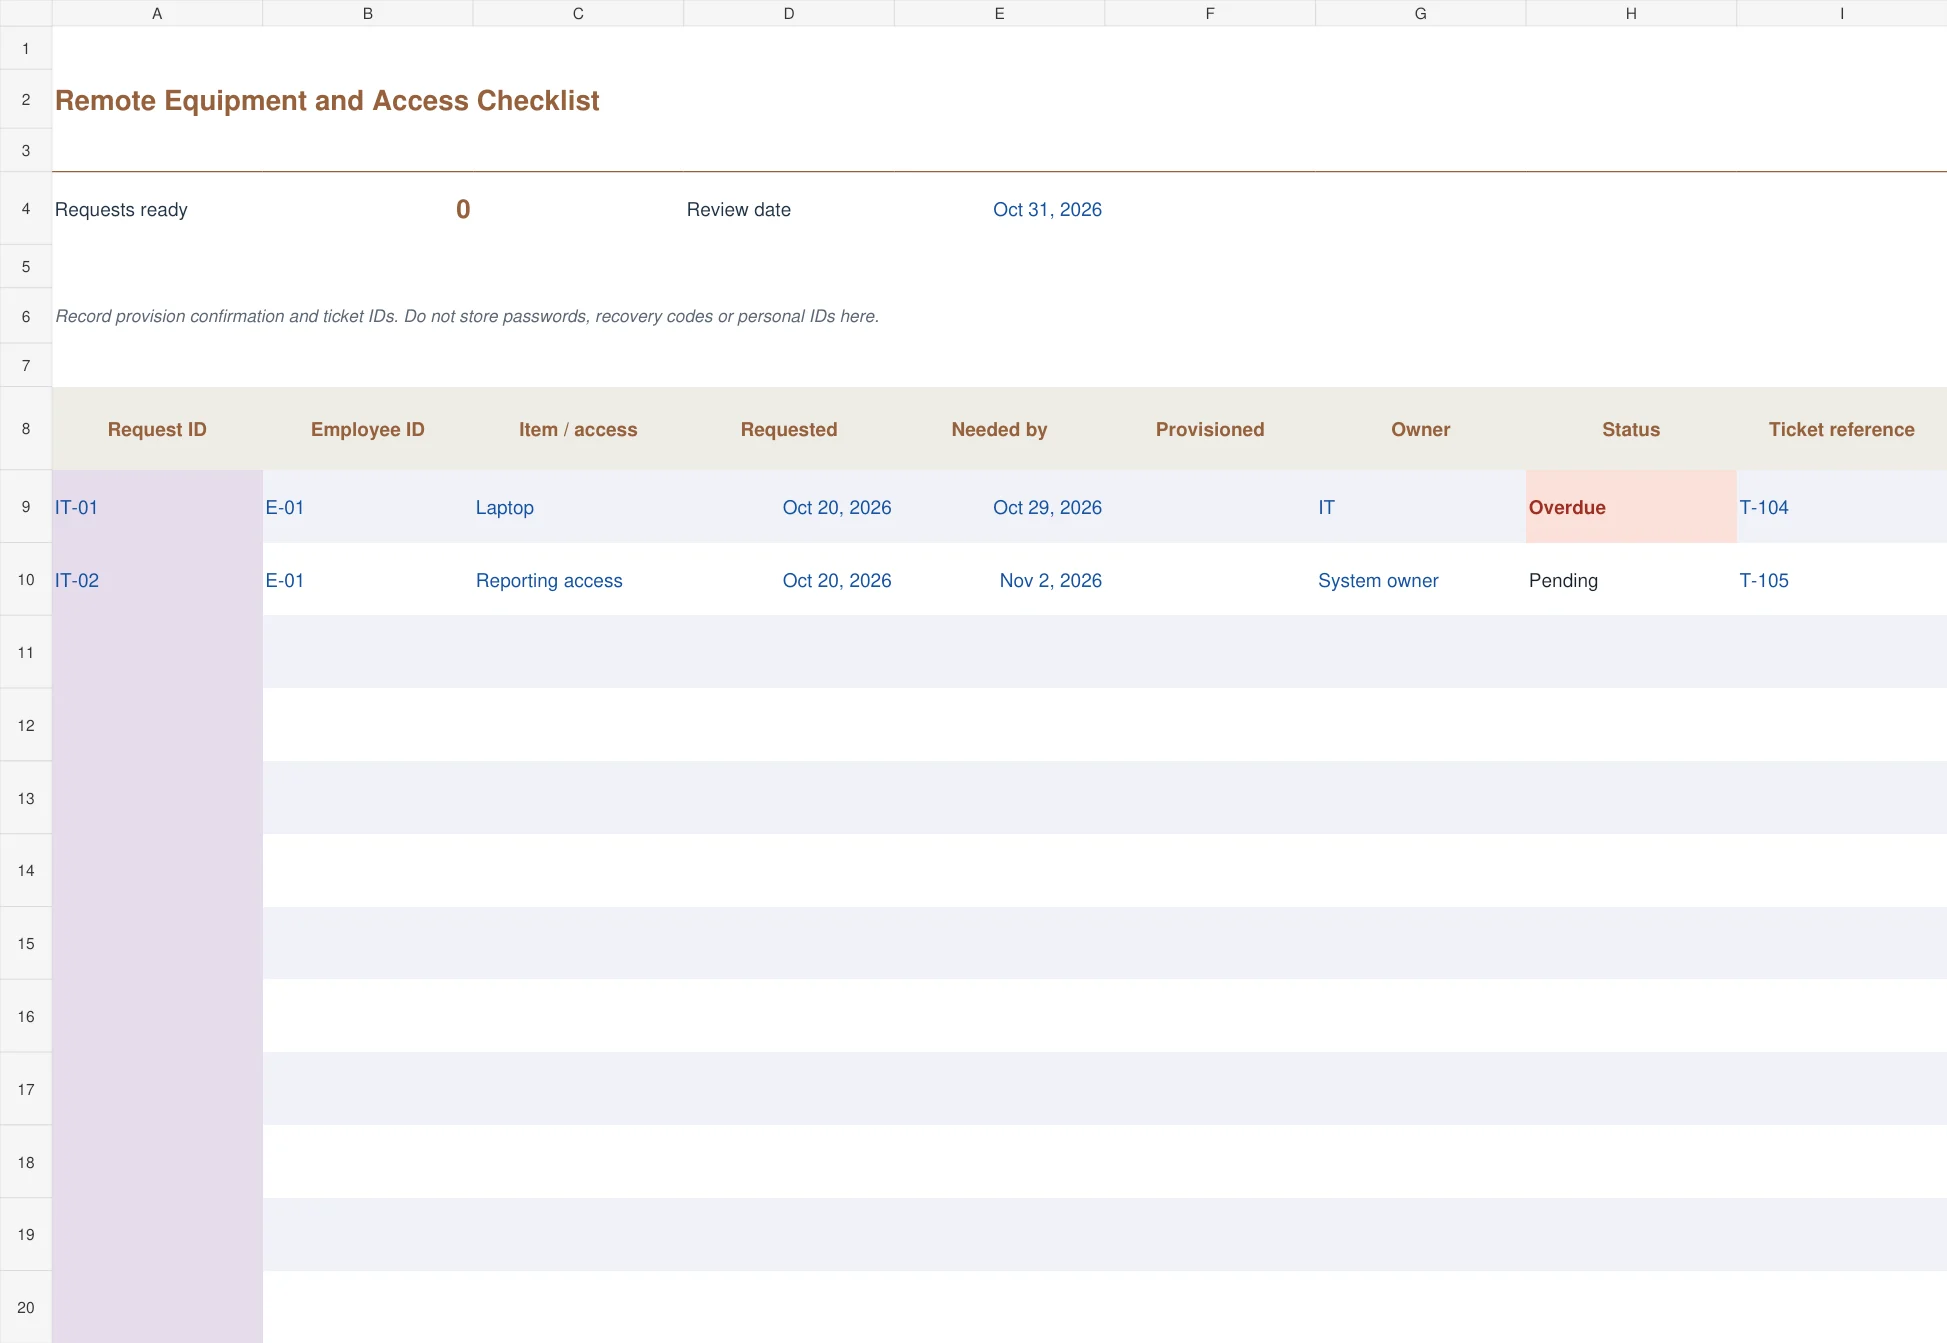Click Requested date Oct 20, 2026 for Laptop

(x=789, y=507)
